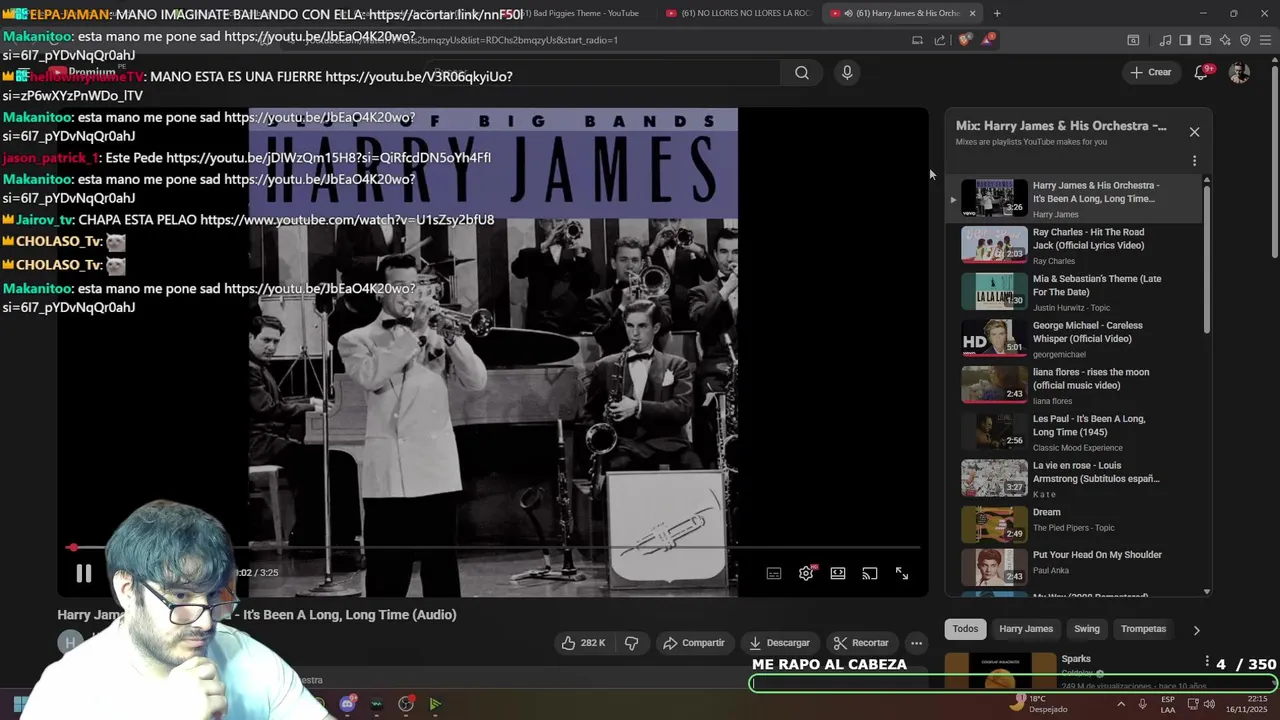Open more actions next to Recortar

916,643
